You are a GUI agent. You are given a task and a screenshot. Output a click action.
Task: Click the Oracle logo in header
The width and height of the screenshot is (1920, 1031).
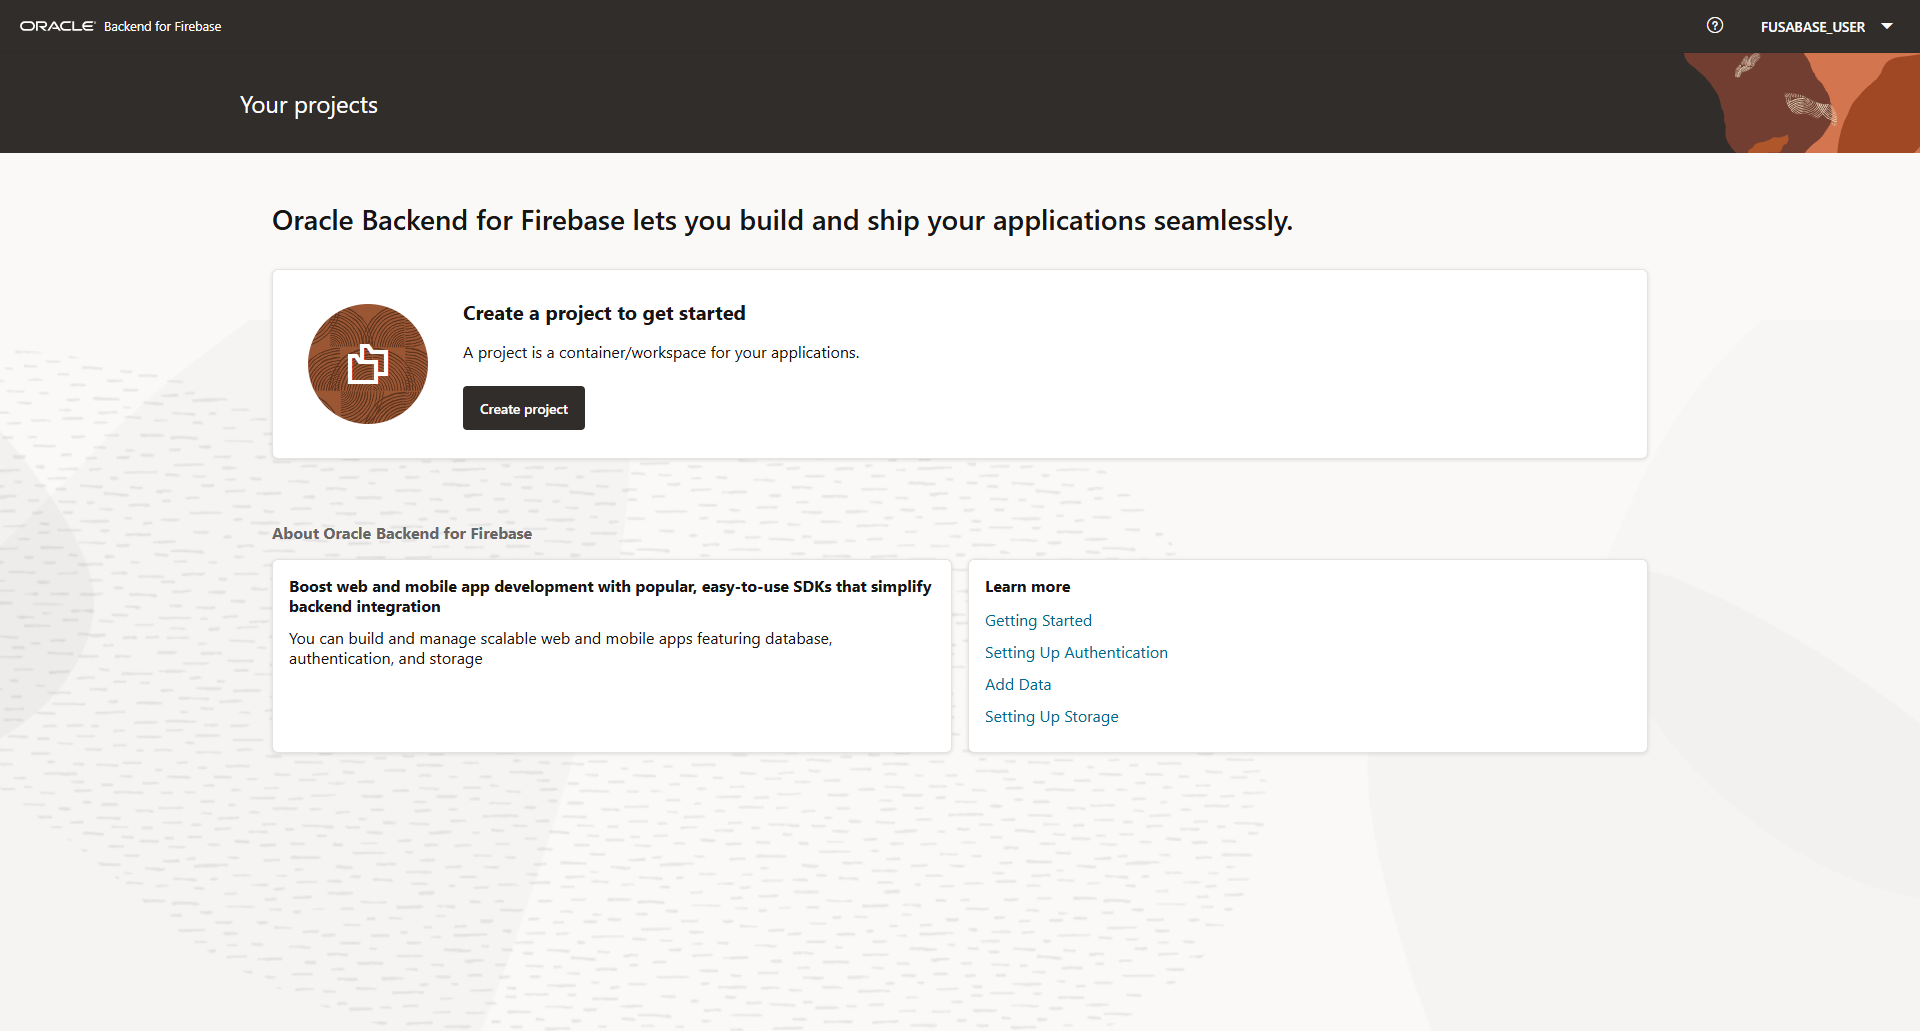[x=57, y=26]
